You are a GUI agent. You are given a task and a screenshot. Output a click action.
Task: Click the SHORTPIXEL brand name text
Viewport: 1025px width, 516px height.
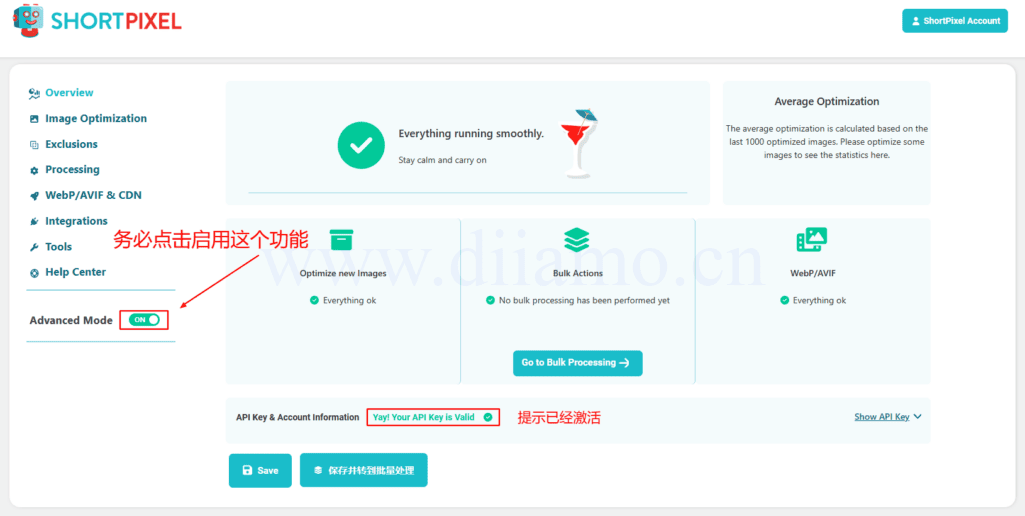tap(116, 21)
